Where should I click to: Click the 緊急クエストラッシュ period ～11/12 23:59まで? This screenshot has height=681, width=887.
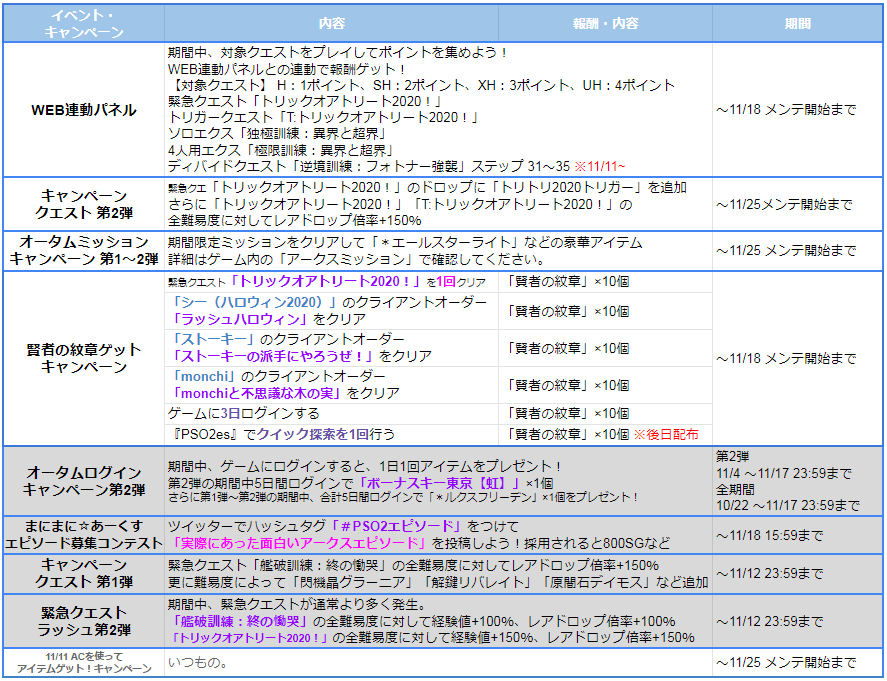769,622
